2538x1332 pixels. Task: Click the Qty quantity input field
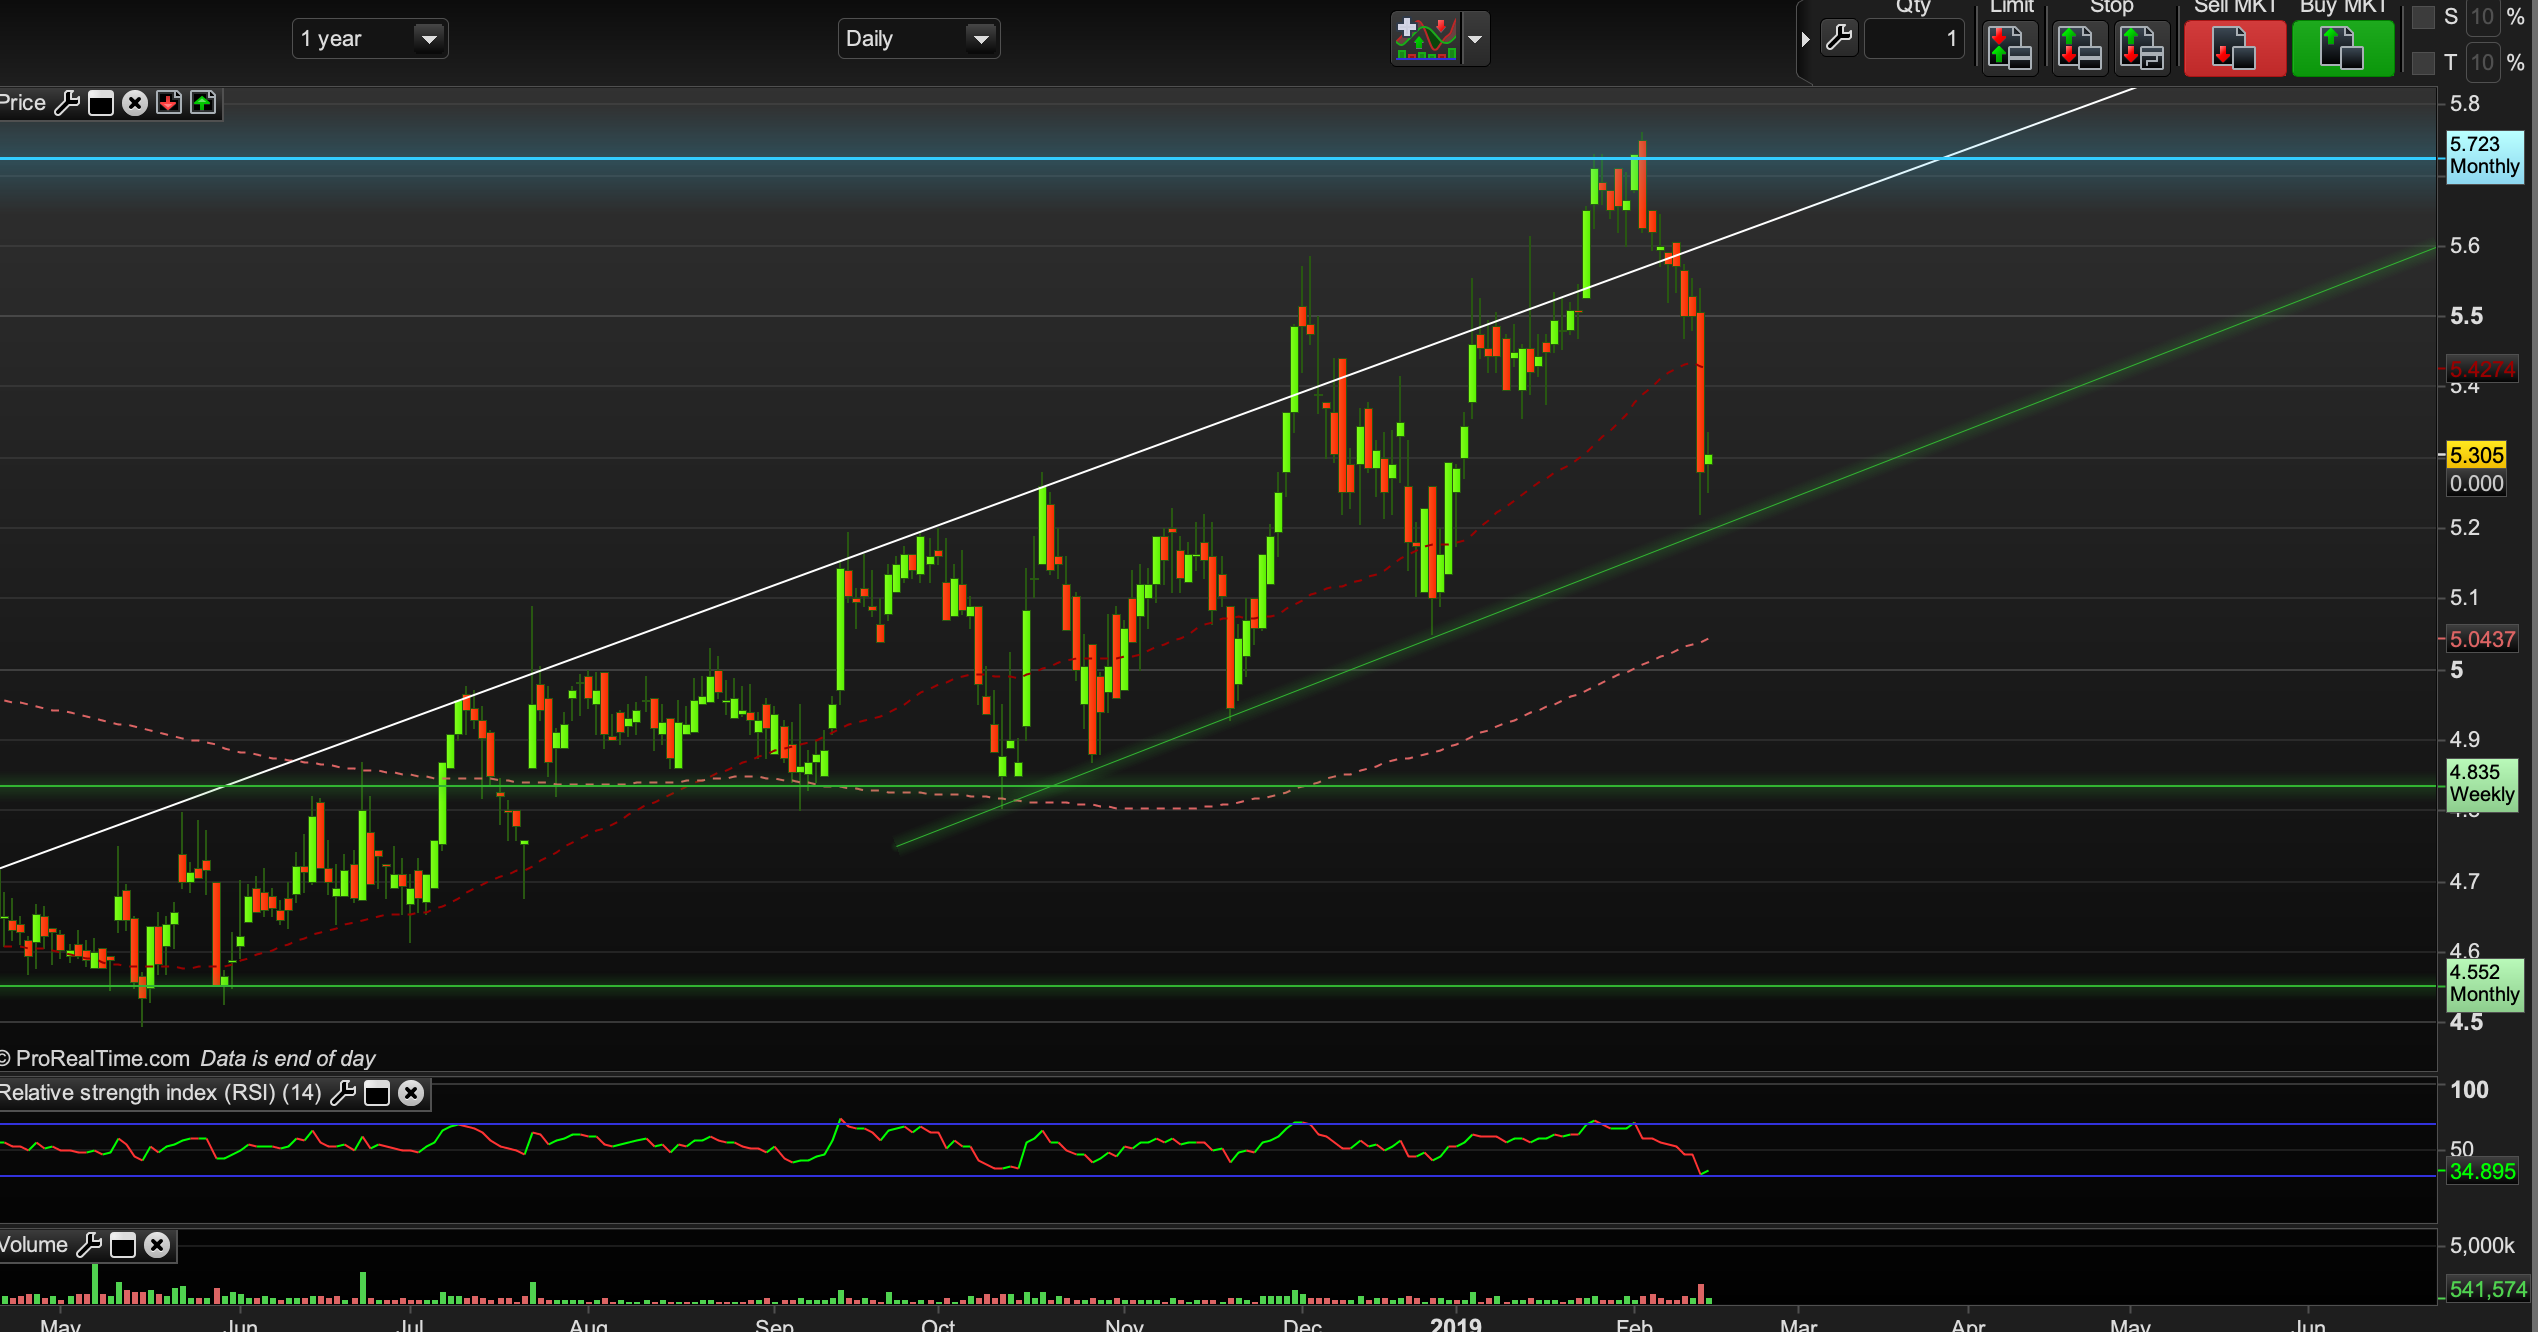1914,39
